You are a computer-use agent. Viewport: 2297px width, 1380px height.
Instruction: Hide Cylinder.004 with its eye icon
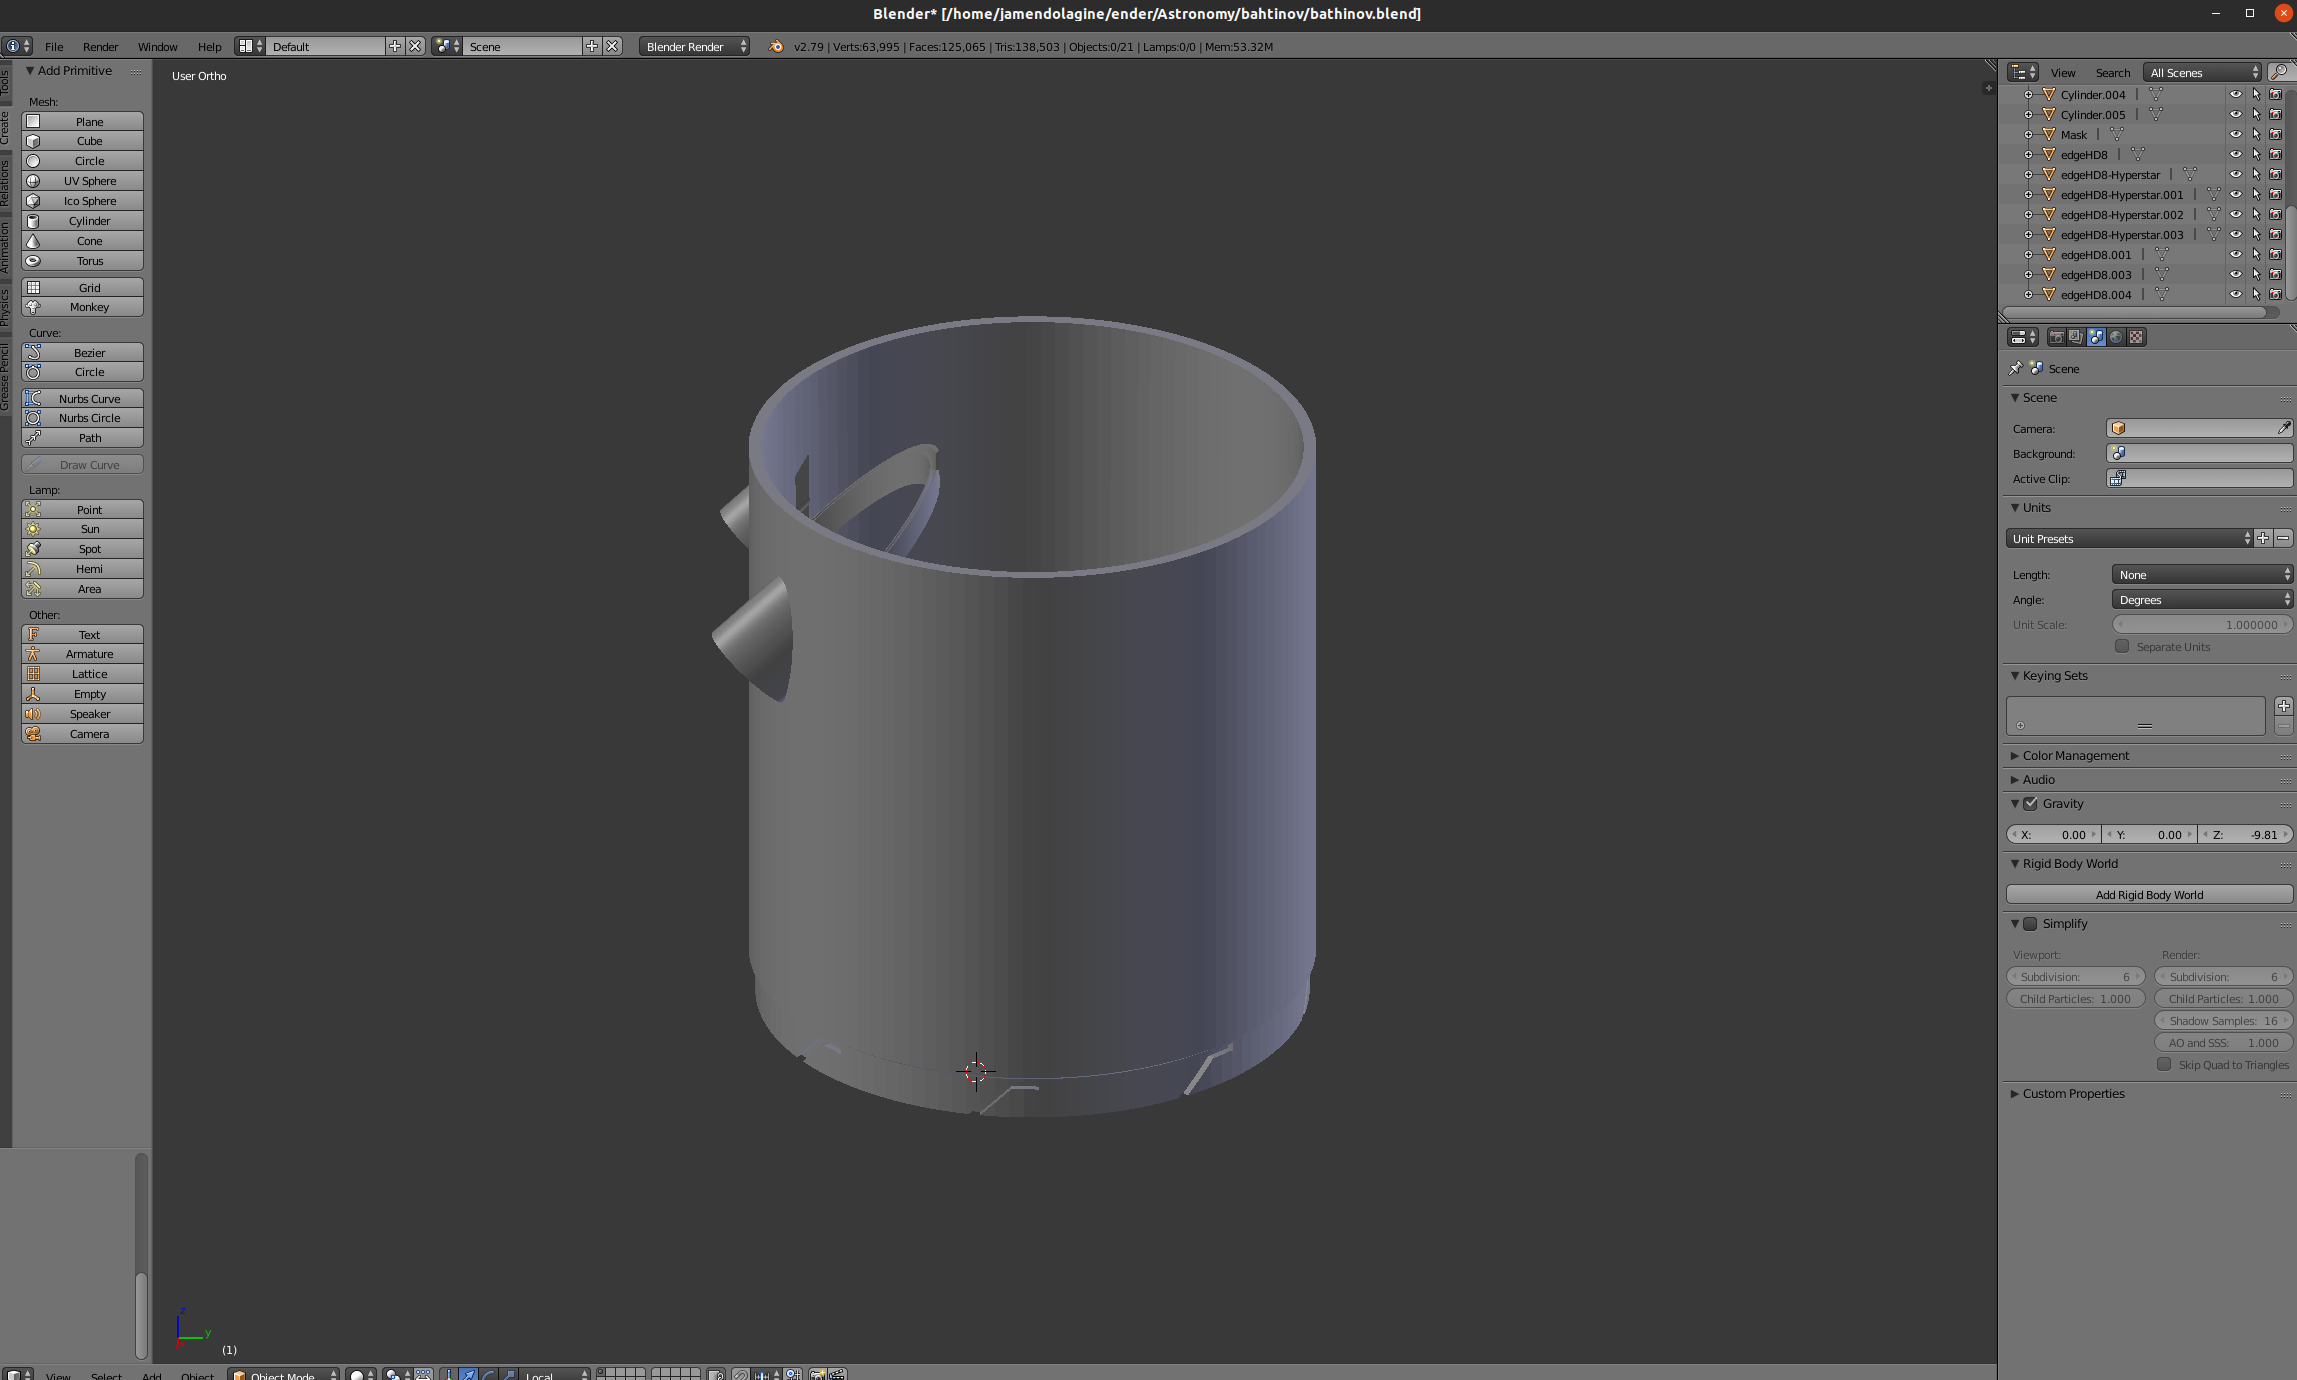pyautogui.click(x=2235, y=94)
